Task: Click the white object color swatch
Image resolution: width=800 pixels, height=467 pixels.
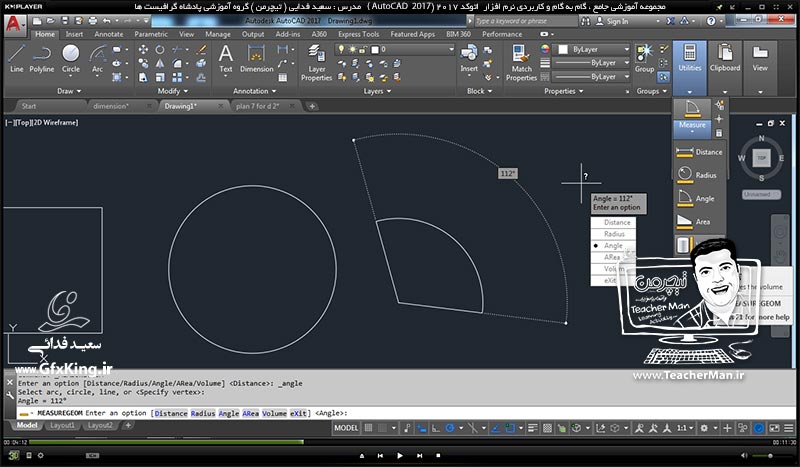Action: point(563,50)
